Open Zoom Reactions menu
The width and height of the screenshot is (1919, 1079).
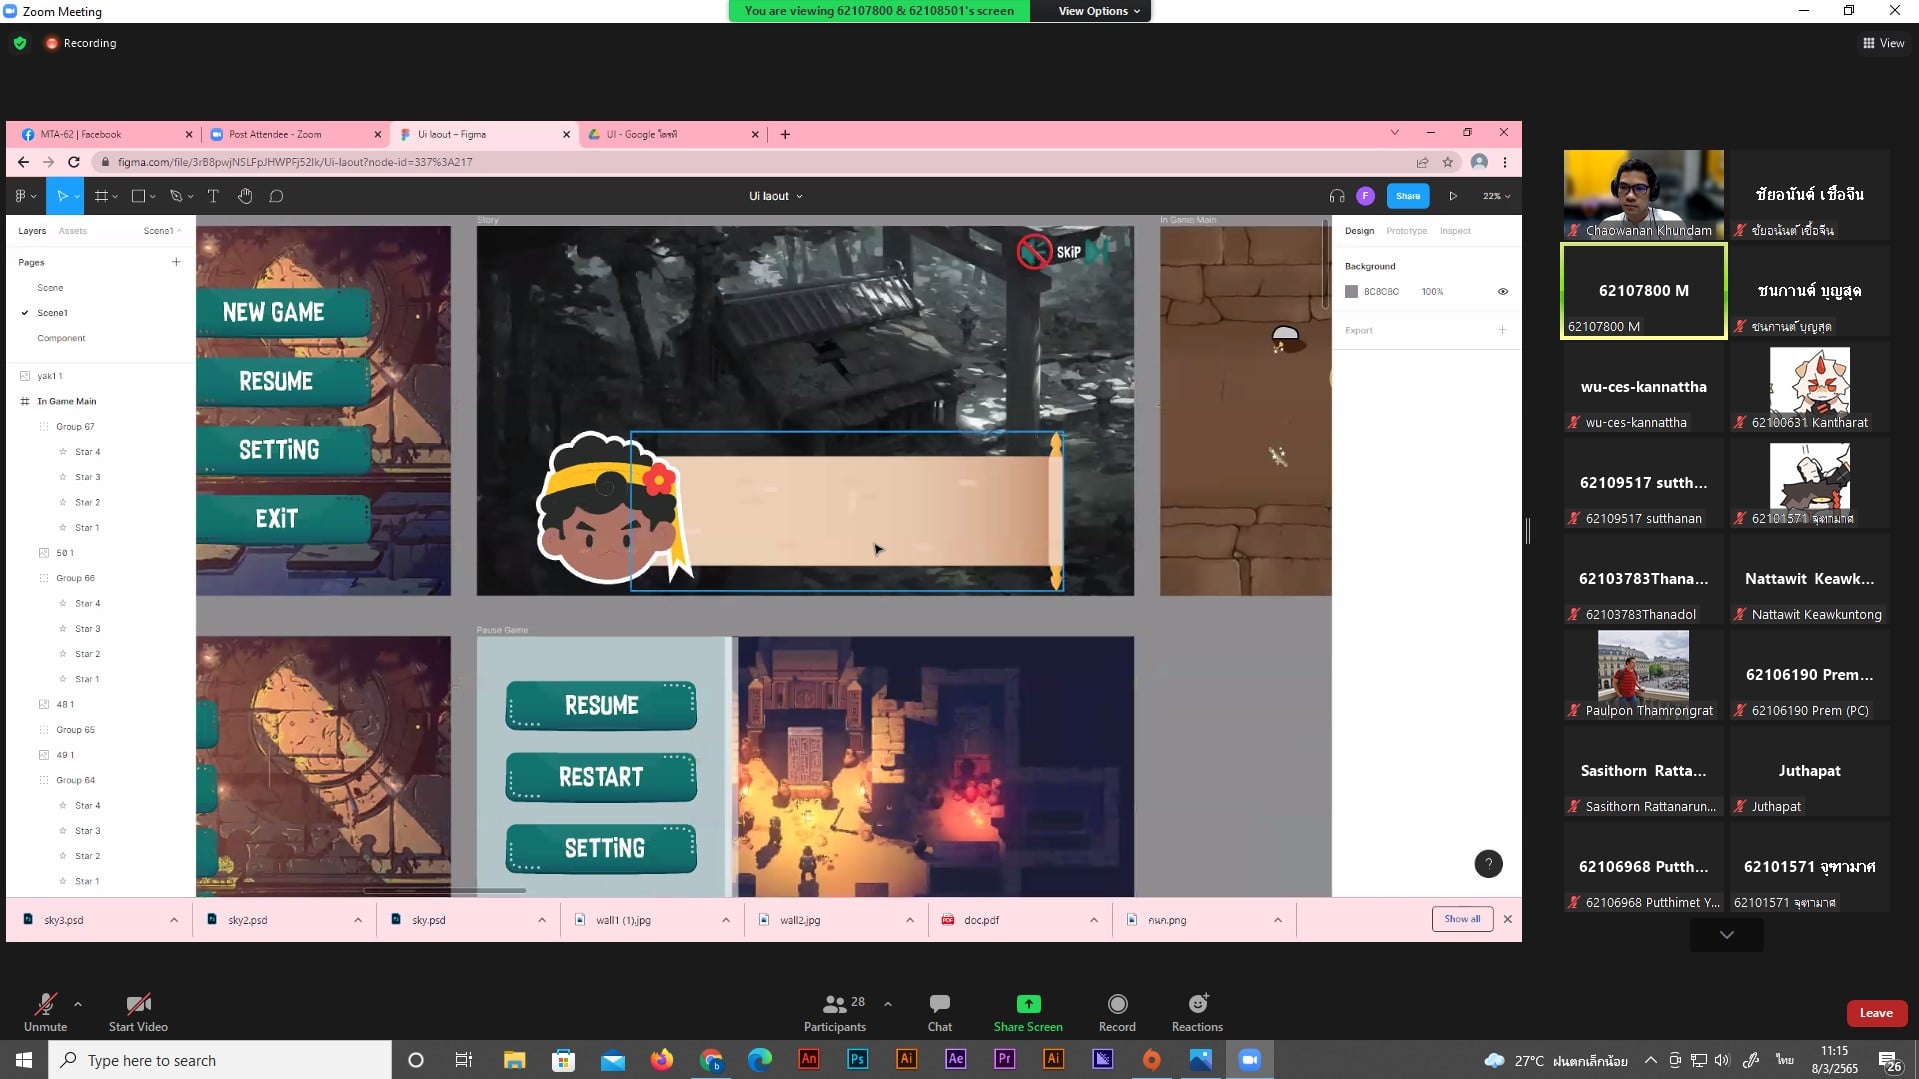(1197, 1012)
